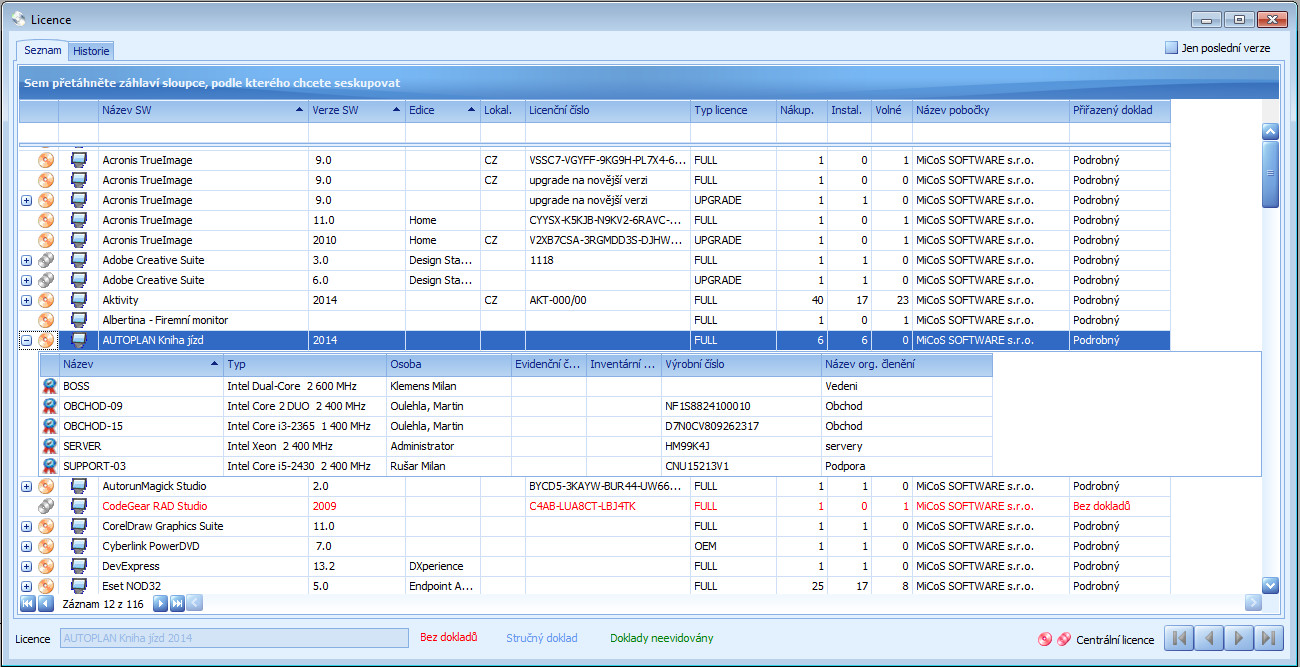1300x667 pixels.
Task: Sort by the Verze SW column header
Action: [356, 110]
